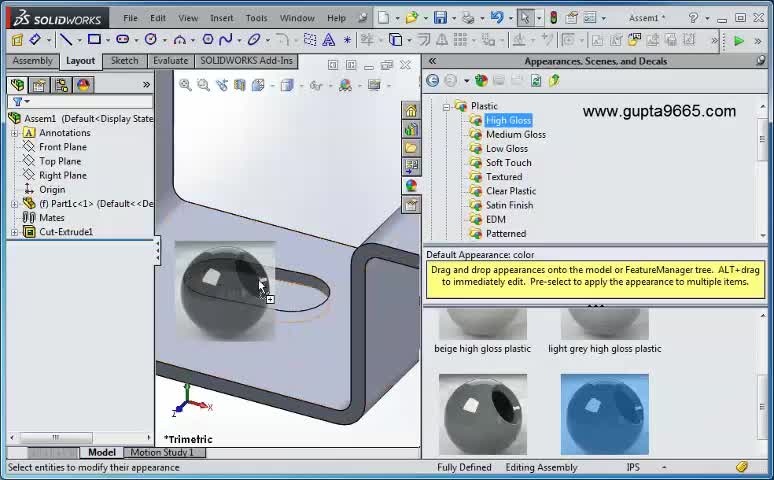The height and width of the screenshot is (480, 774).
Task: Open the Save dropdown arrow
Action: click(454, 19)
